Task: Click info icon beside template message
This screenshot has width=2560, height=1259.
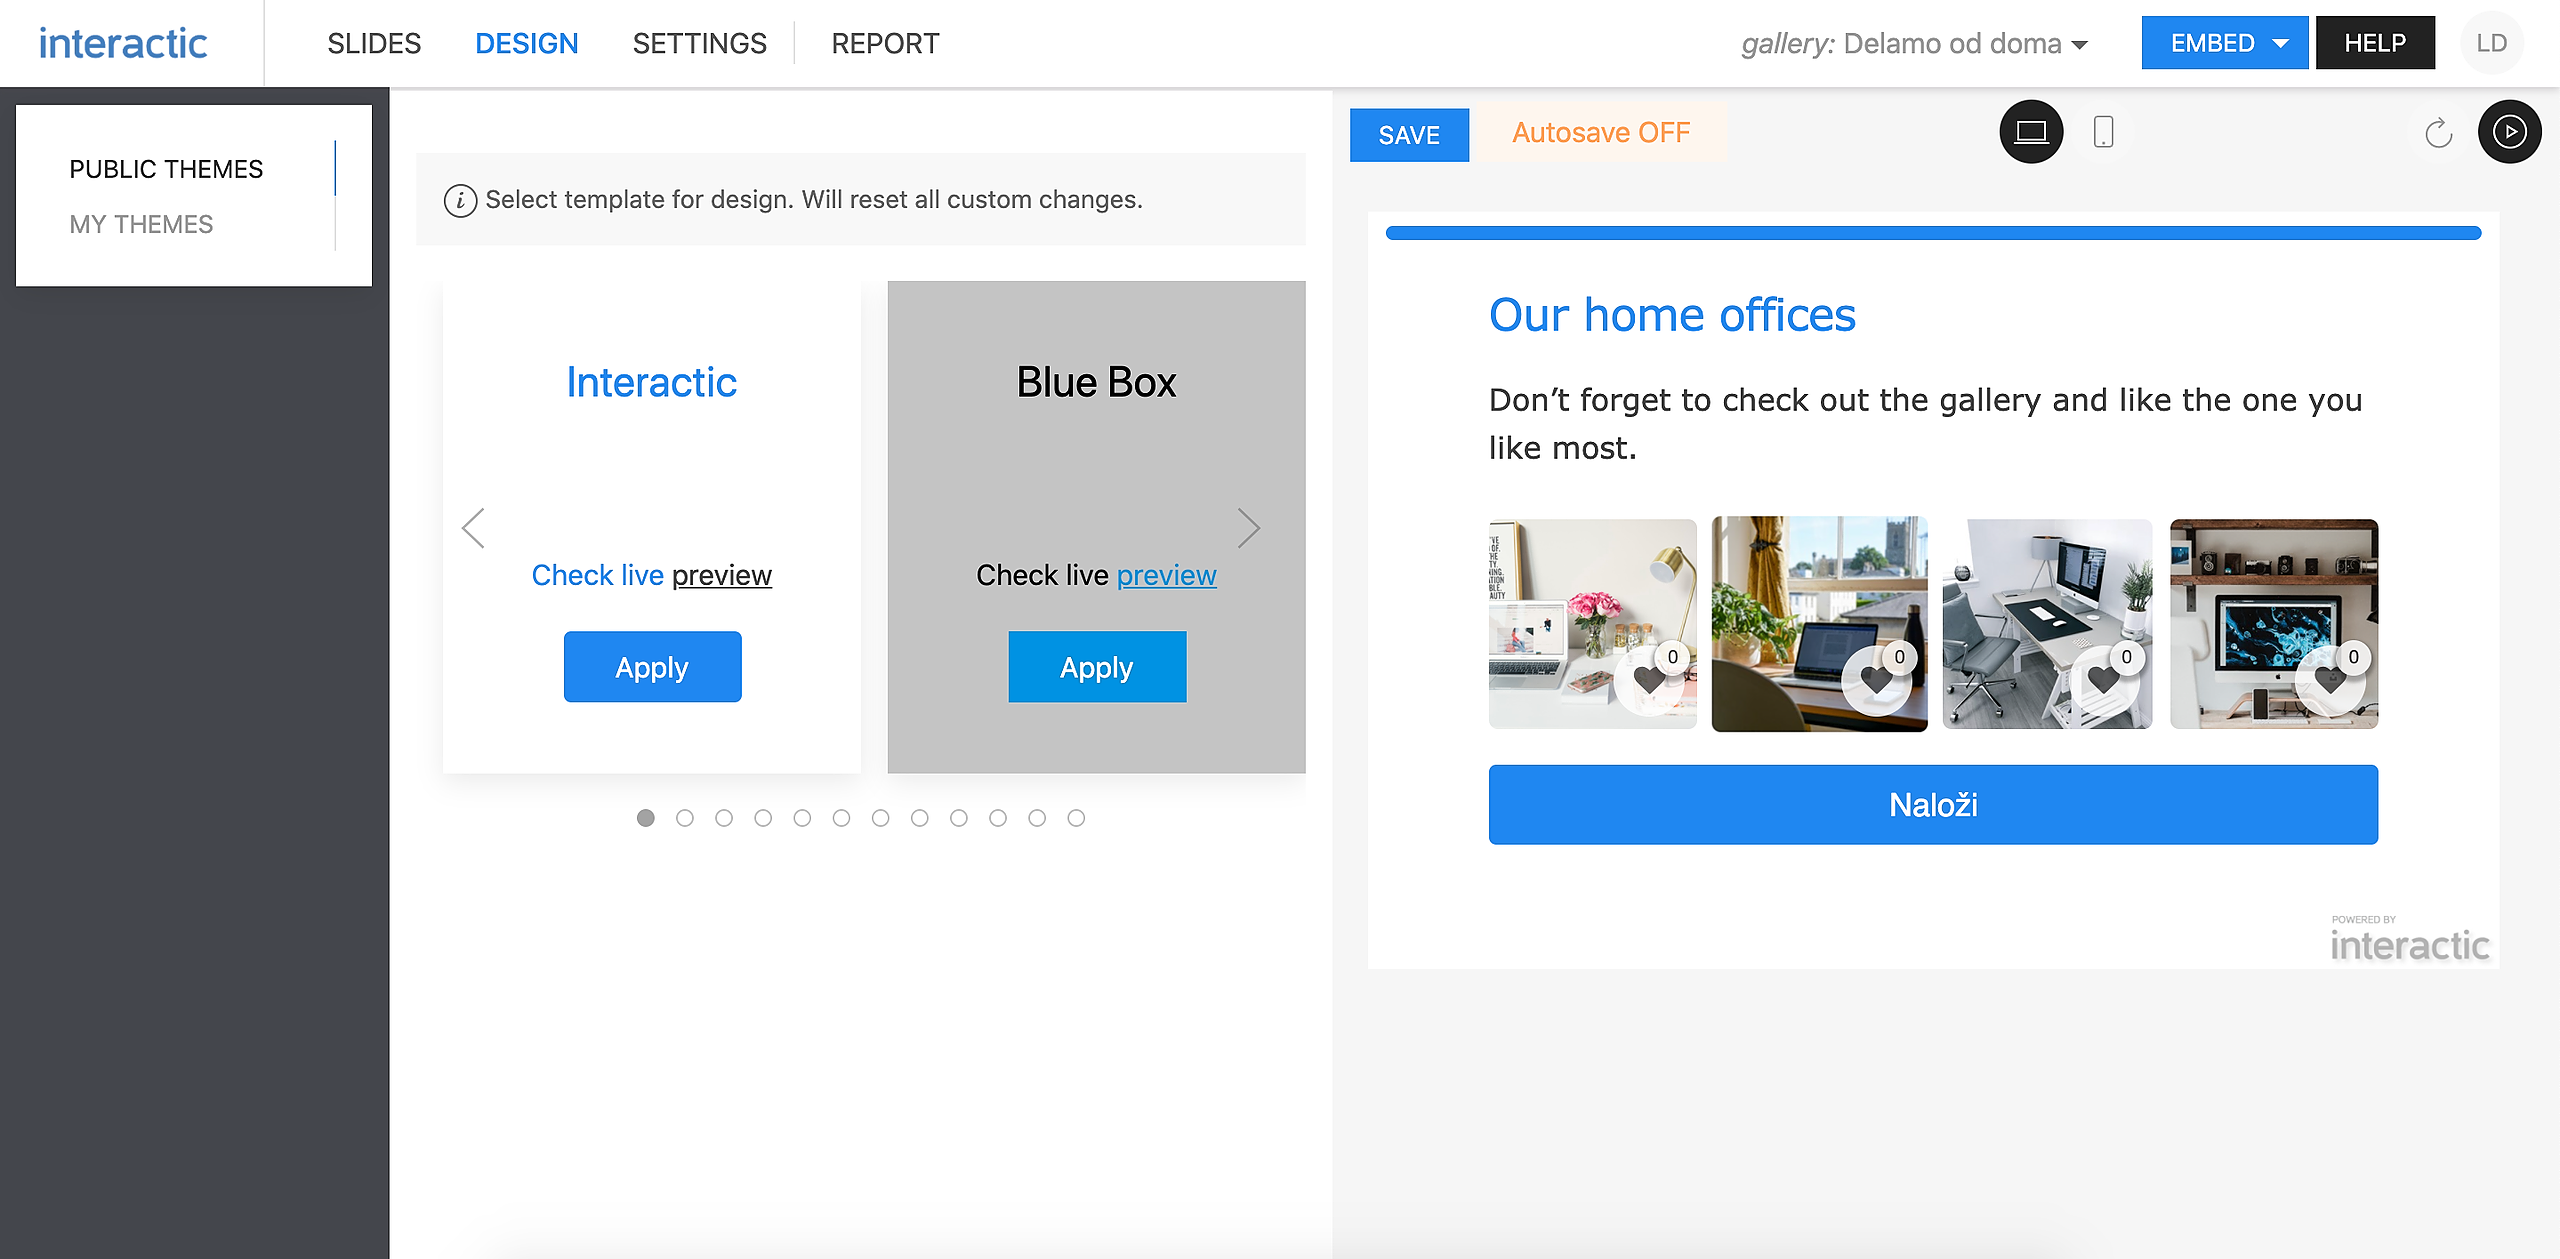Action: (x=460, y=200)
